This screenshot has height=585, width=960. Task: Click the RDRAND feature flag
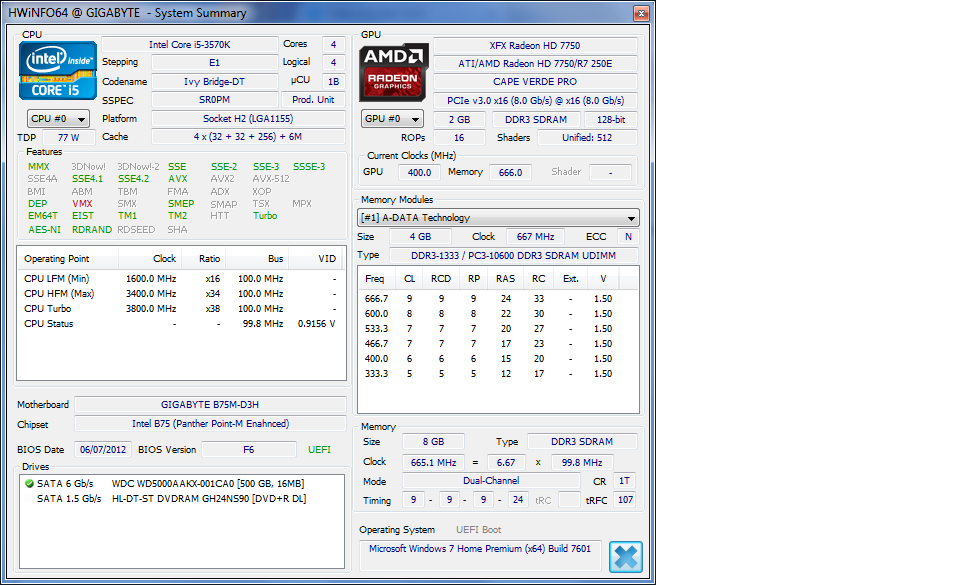click(x=92, y=229)
